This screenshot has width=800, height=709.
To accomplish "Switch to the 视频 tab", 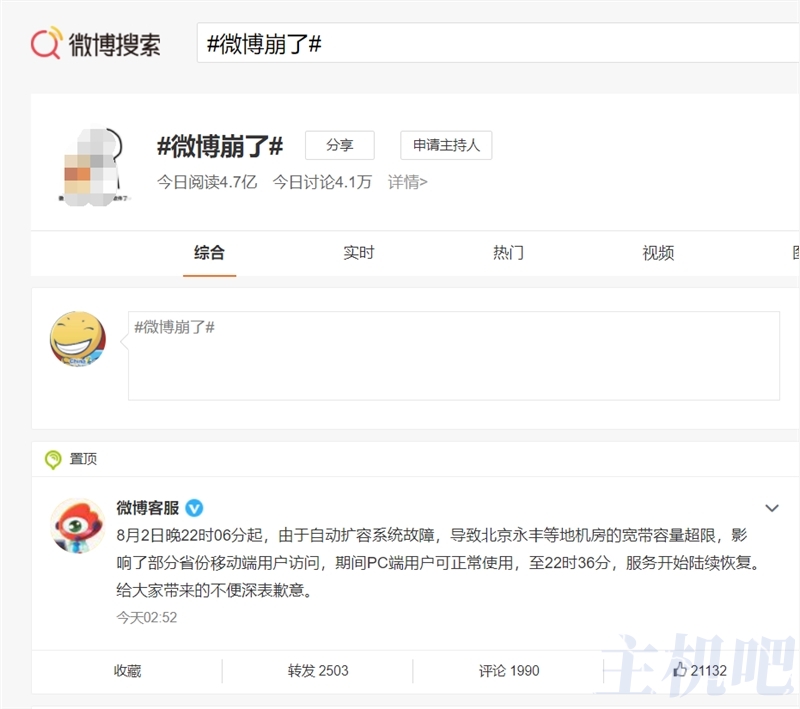I will click(x=658, y=253).
